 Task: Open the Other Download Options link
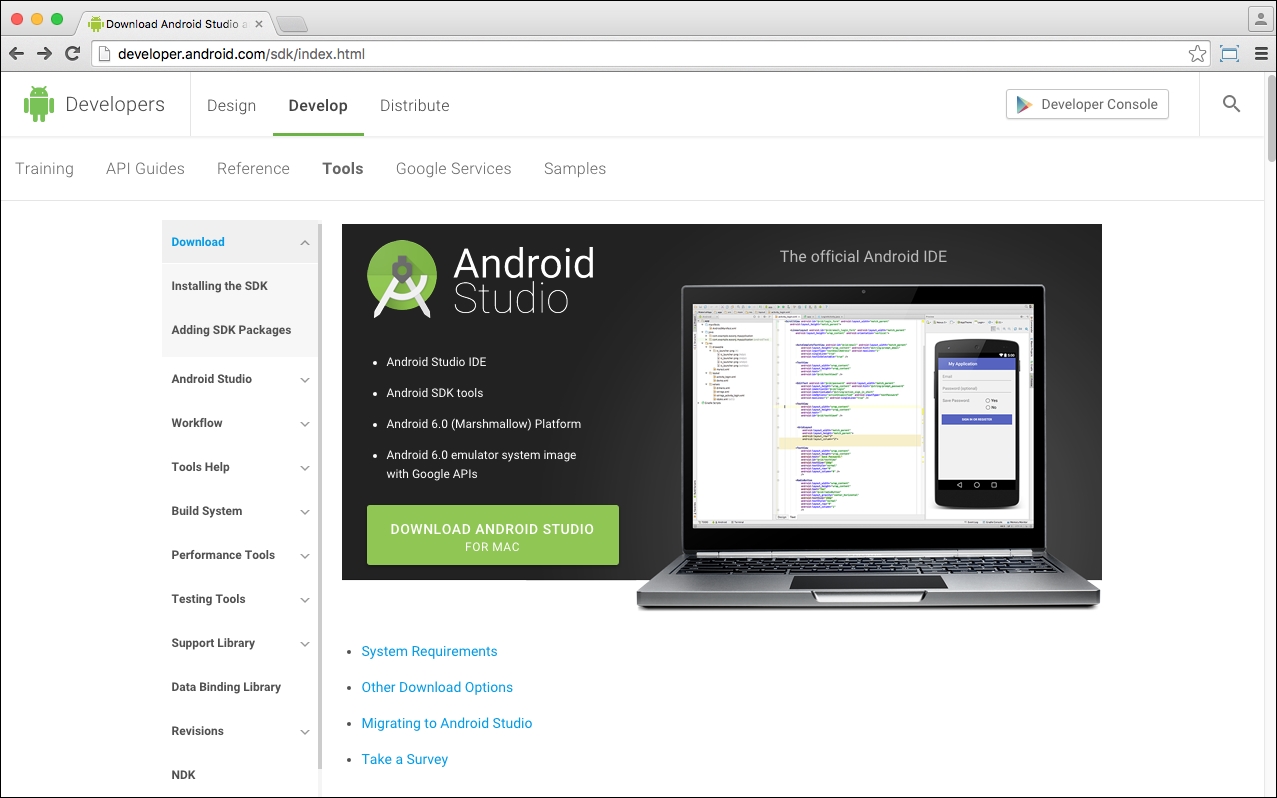(437, 687)
